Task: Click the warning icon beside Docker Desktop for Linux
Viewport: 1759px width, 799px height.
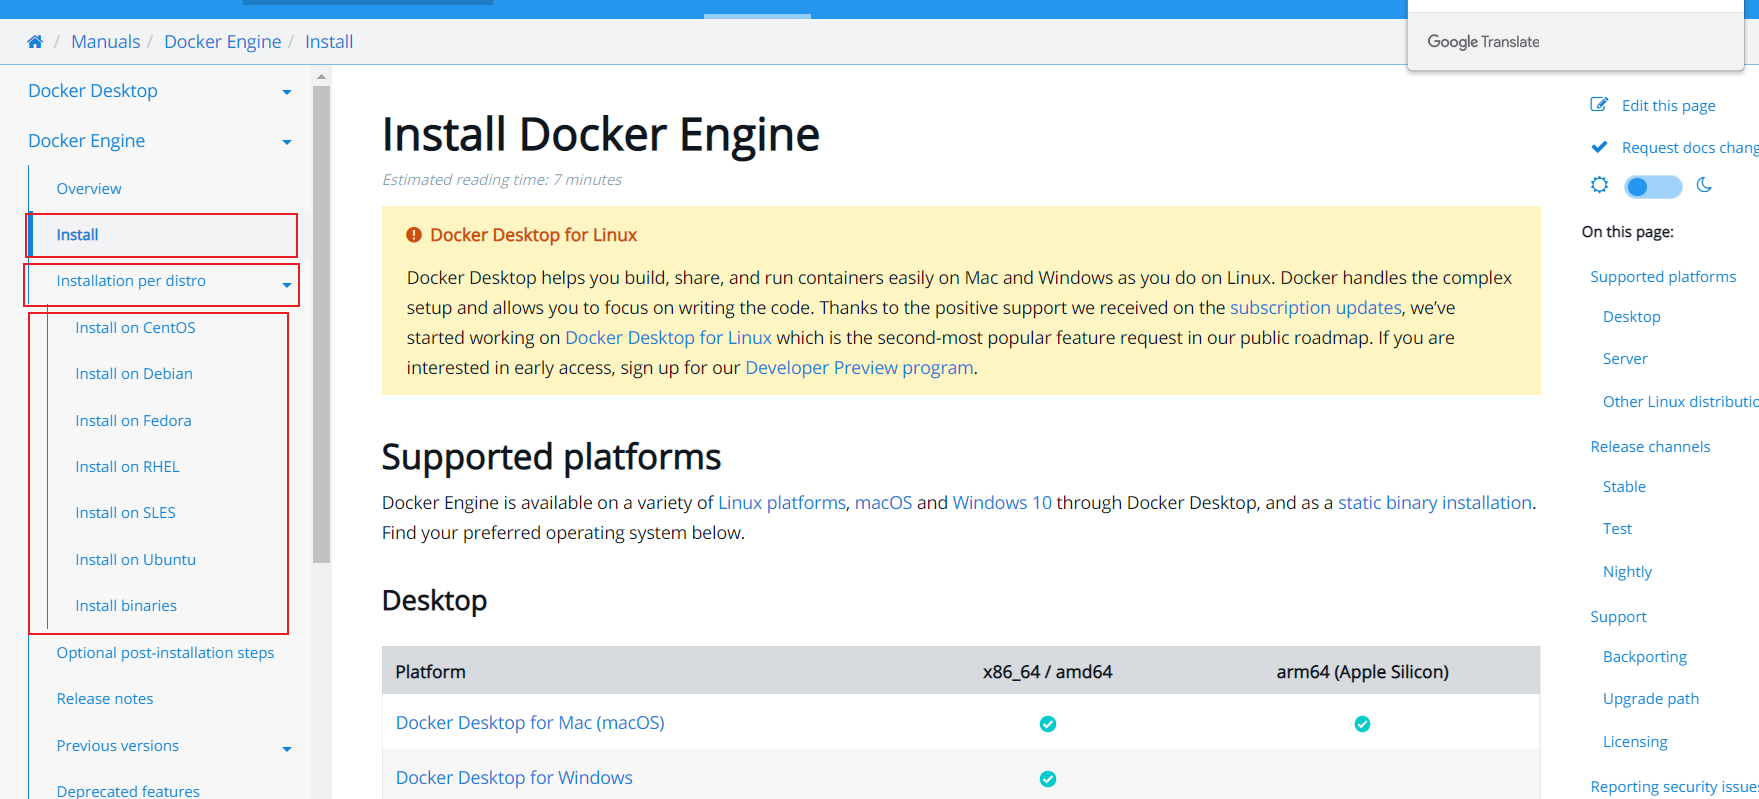Action: (x=413, y=235)
